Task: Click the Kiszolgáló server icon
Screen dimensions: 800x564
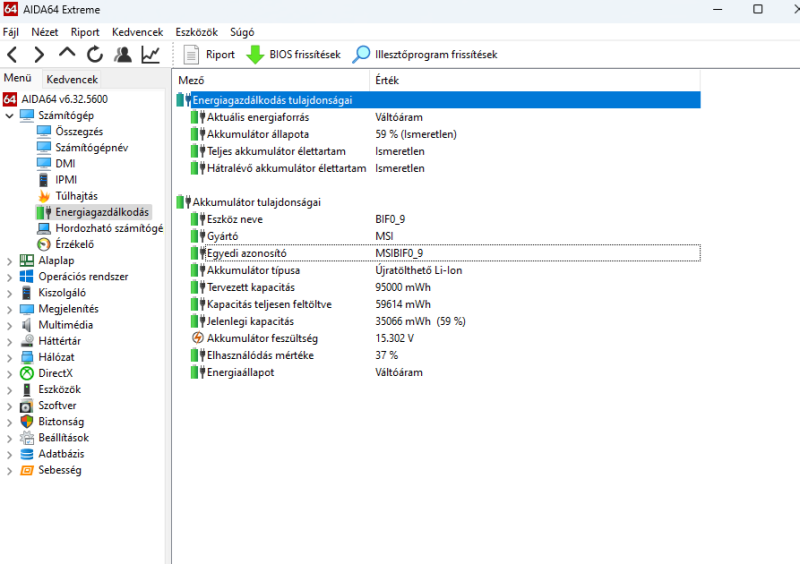Action: pyautogui.click(x=27, y=293)
